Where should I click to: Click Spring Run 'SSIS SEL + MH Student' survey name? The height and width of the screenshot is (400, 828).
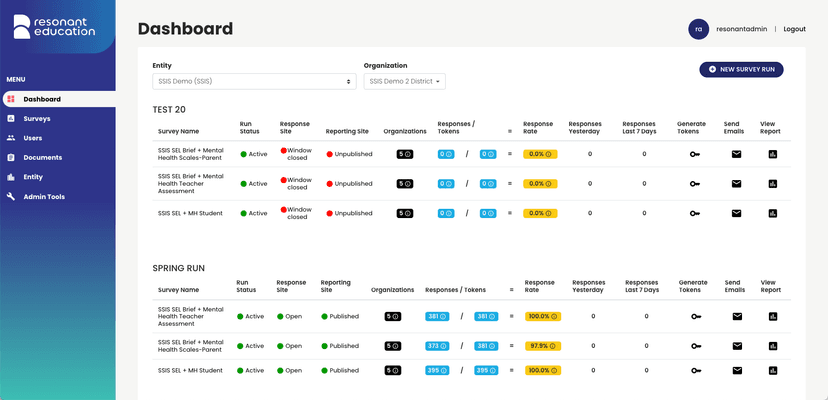coord(190,370)
